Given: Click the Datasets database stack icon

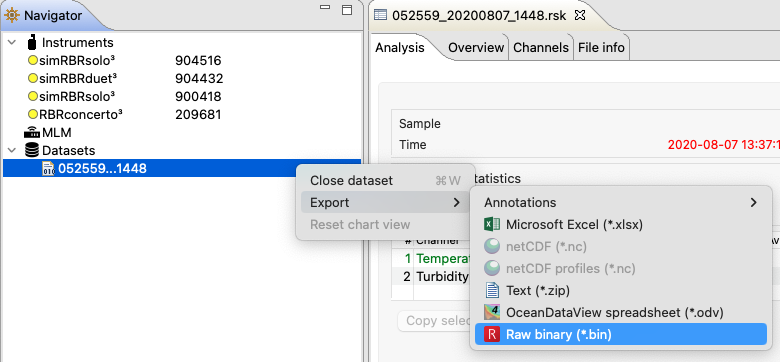Looking at the screenshot, I should click(x=32, y=150).
